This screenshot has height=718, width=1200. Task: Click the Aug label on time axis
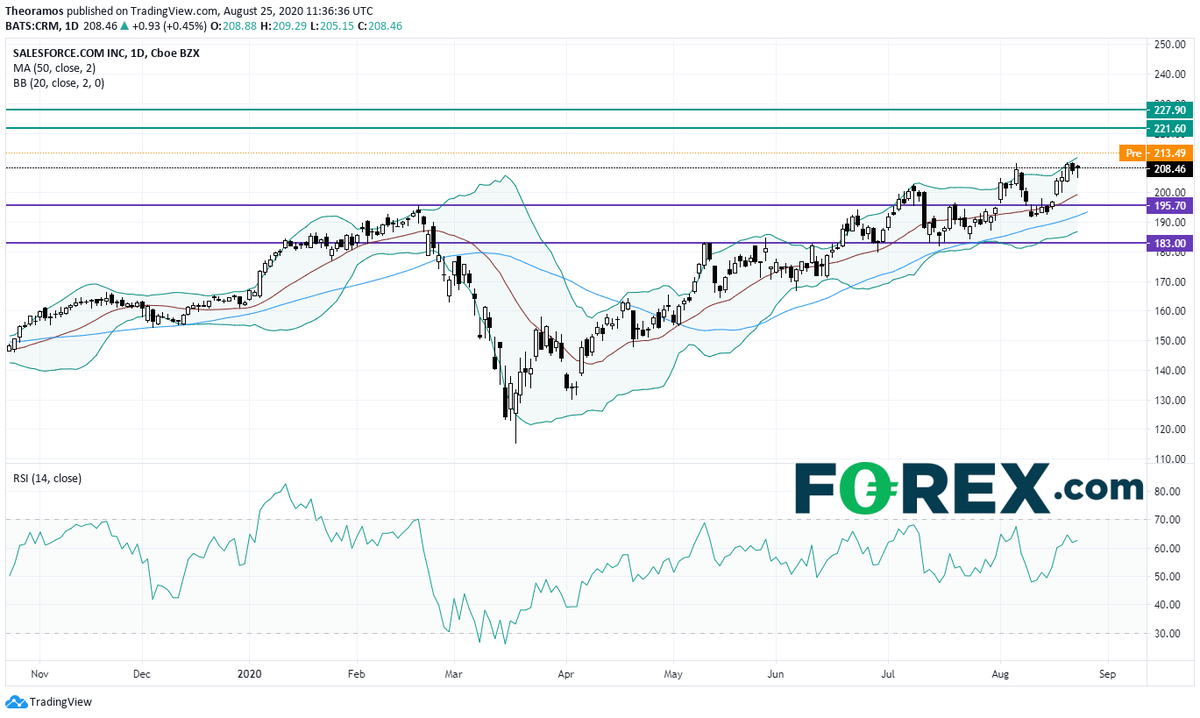coord(1001,674)
